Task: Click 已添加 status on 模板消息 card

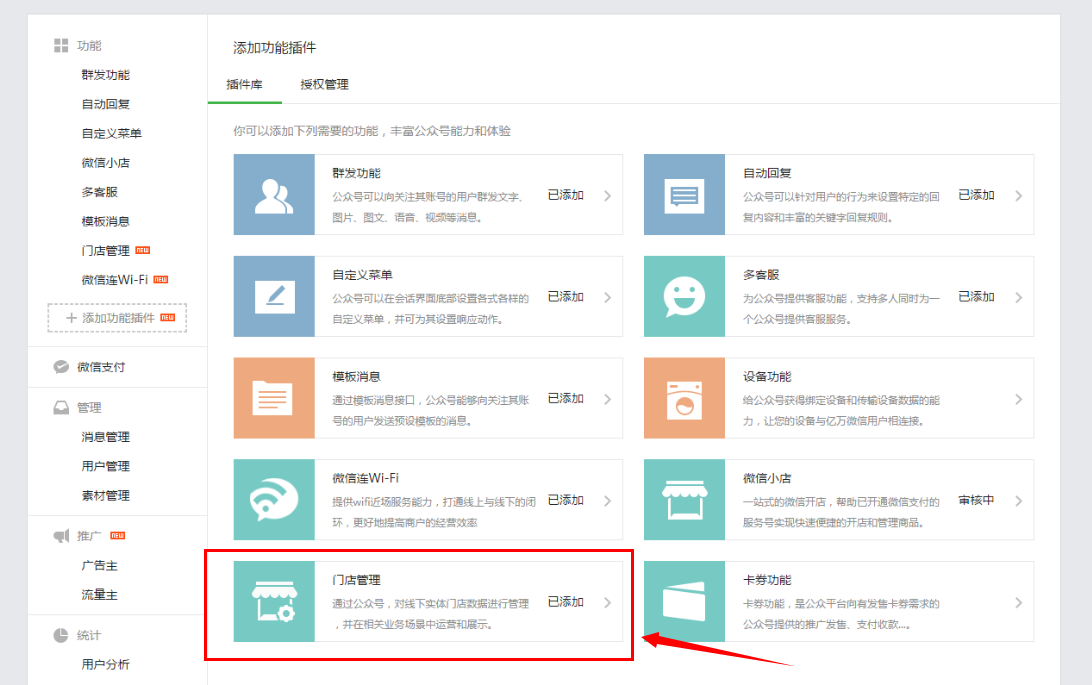Action: click(566, 398)
